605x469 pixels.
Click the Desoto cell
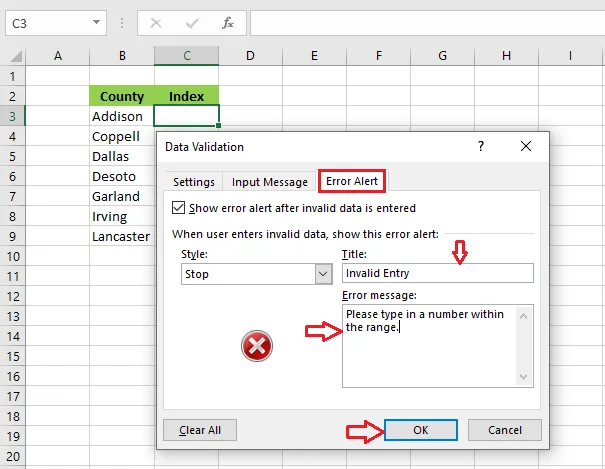pyautogui.click(x=122, y=176)
